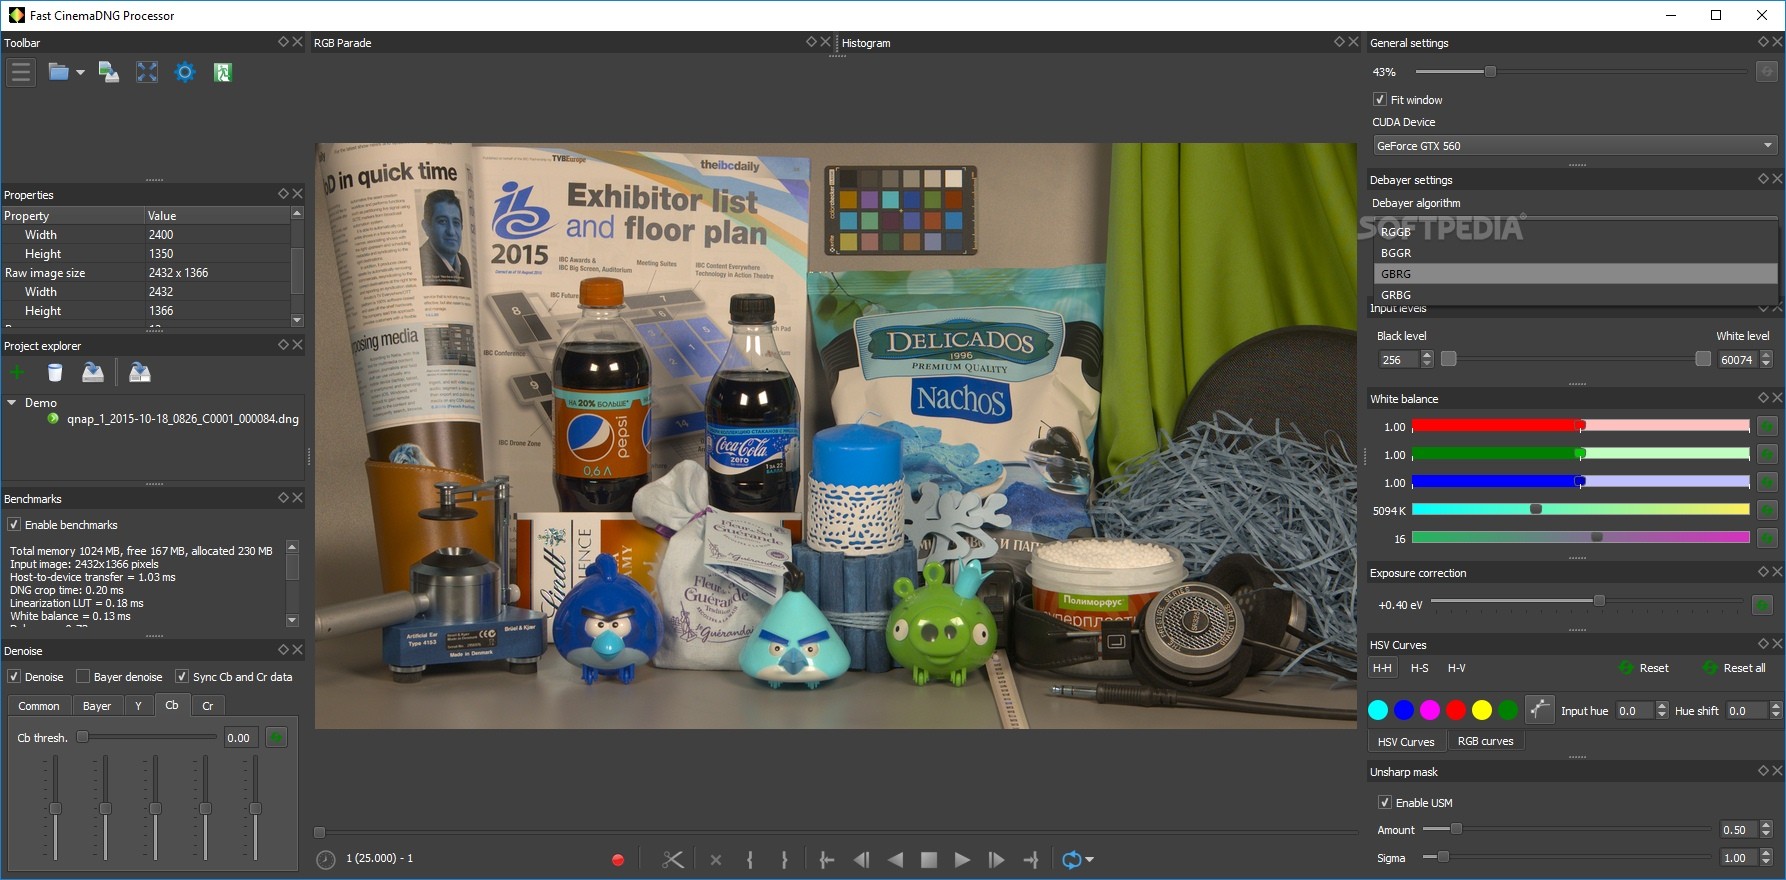Jump to the last frame
The image size is (1786, 880).
(x=1030, y=860)
